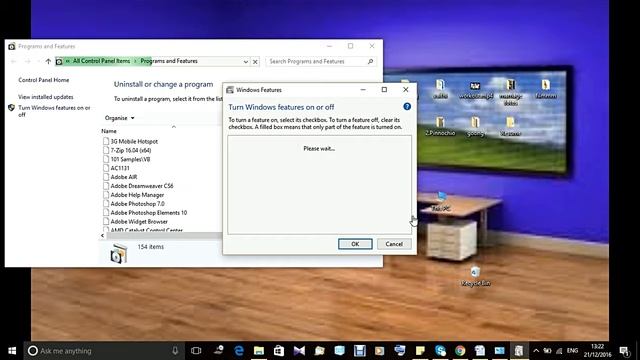This screenshot has height=360, width=640.
Task: Click the back arrow in Programs and Features
Action: (x=13, y=61)
